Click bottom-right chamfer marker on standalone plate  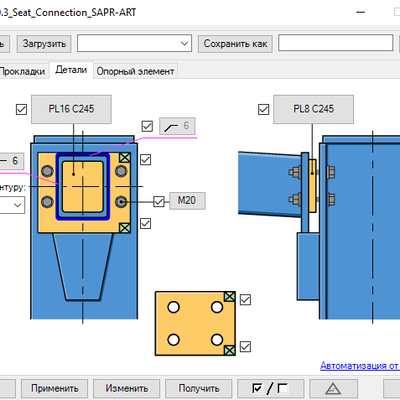(230, 350)
